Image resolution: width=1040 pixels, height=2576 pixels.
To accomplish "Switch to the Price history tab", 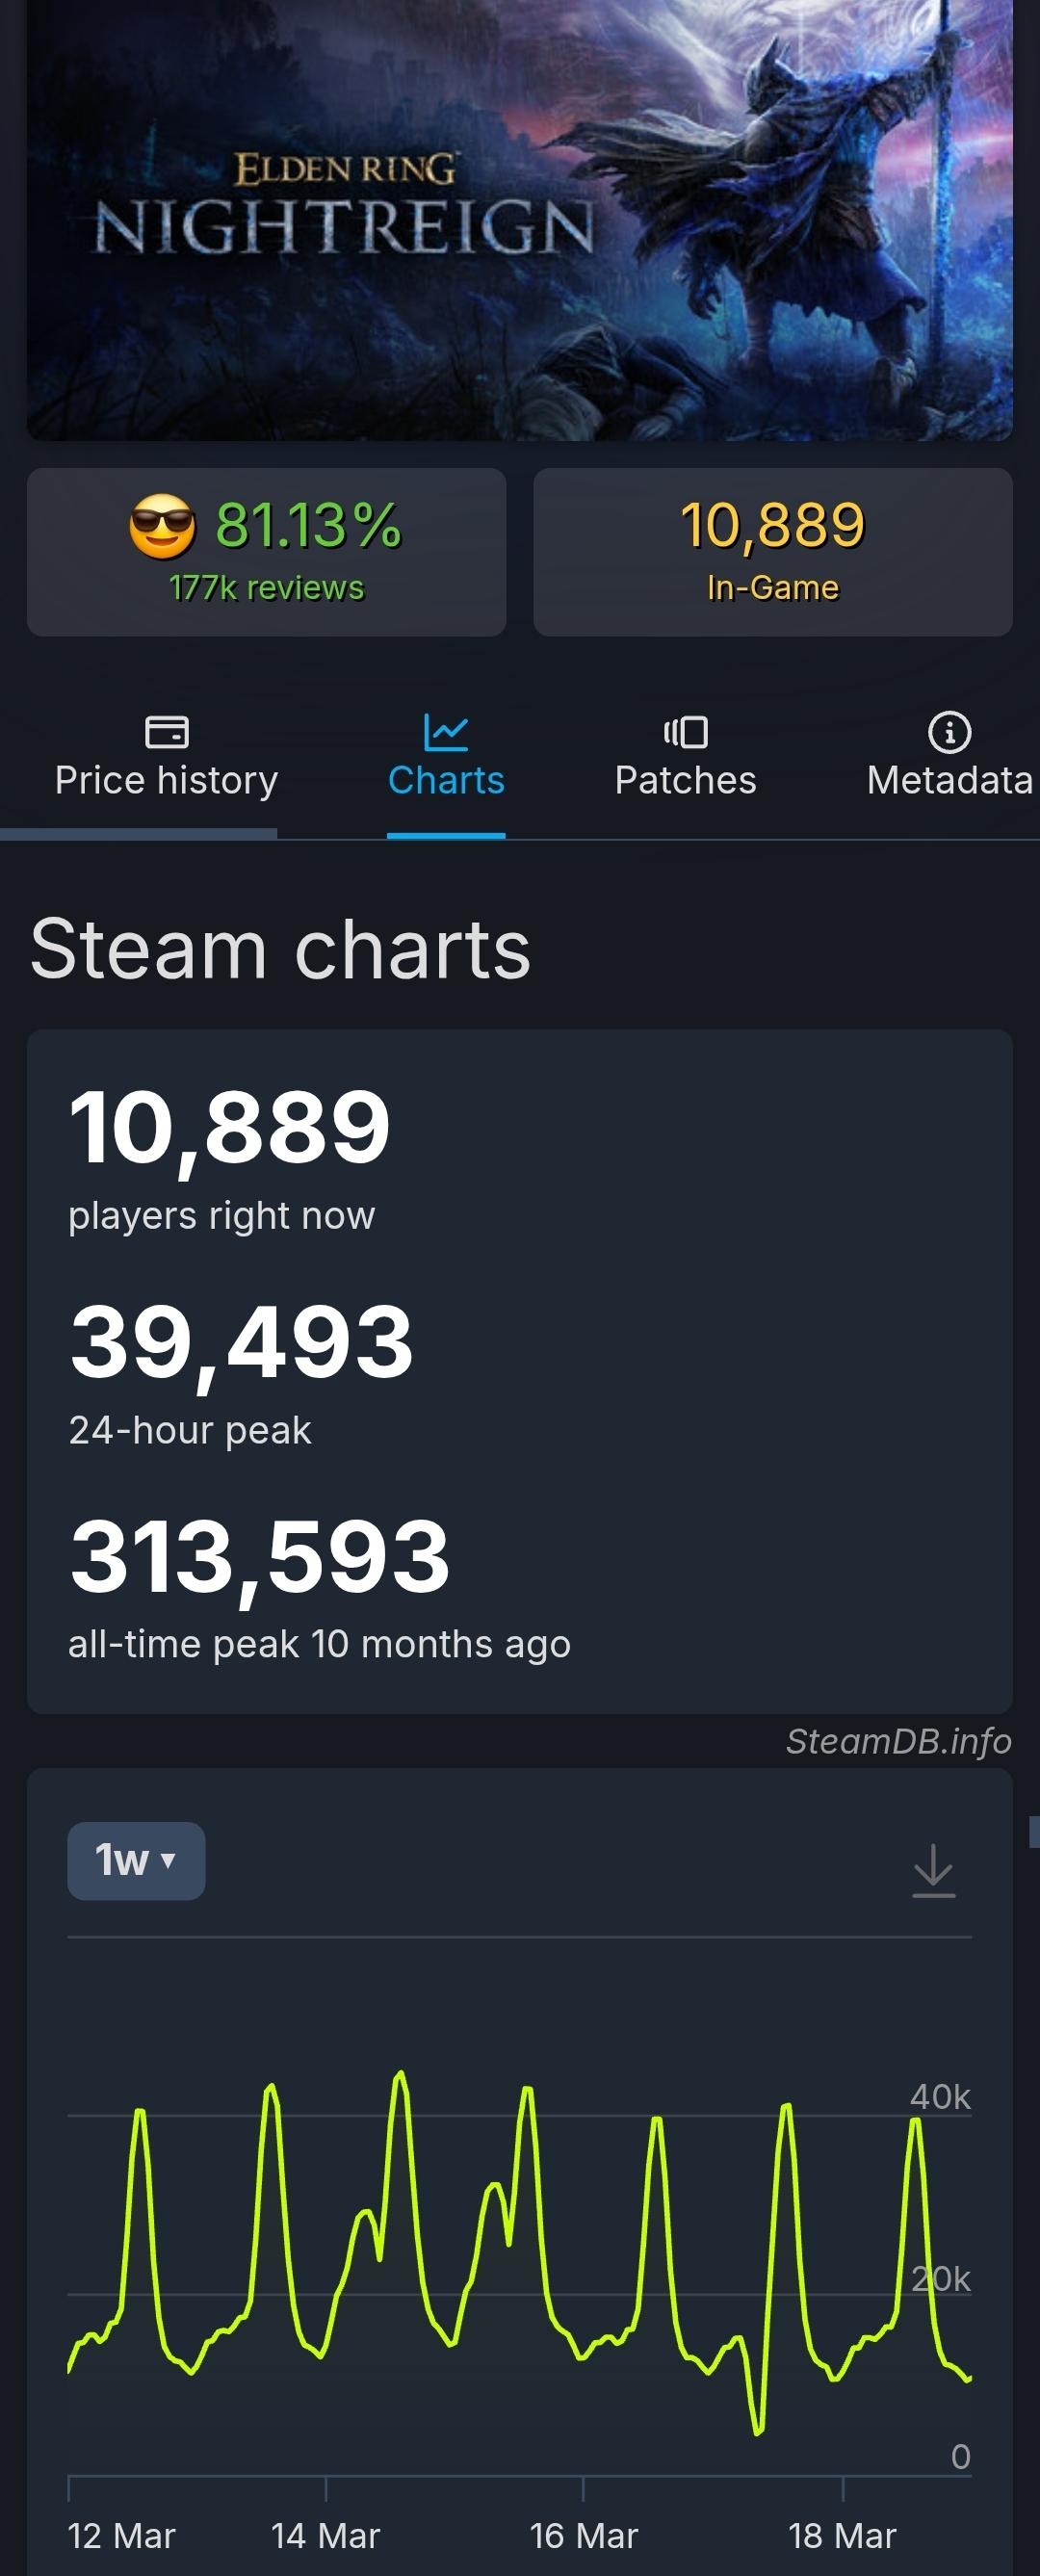I will 166,780.
